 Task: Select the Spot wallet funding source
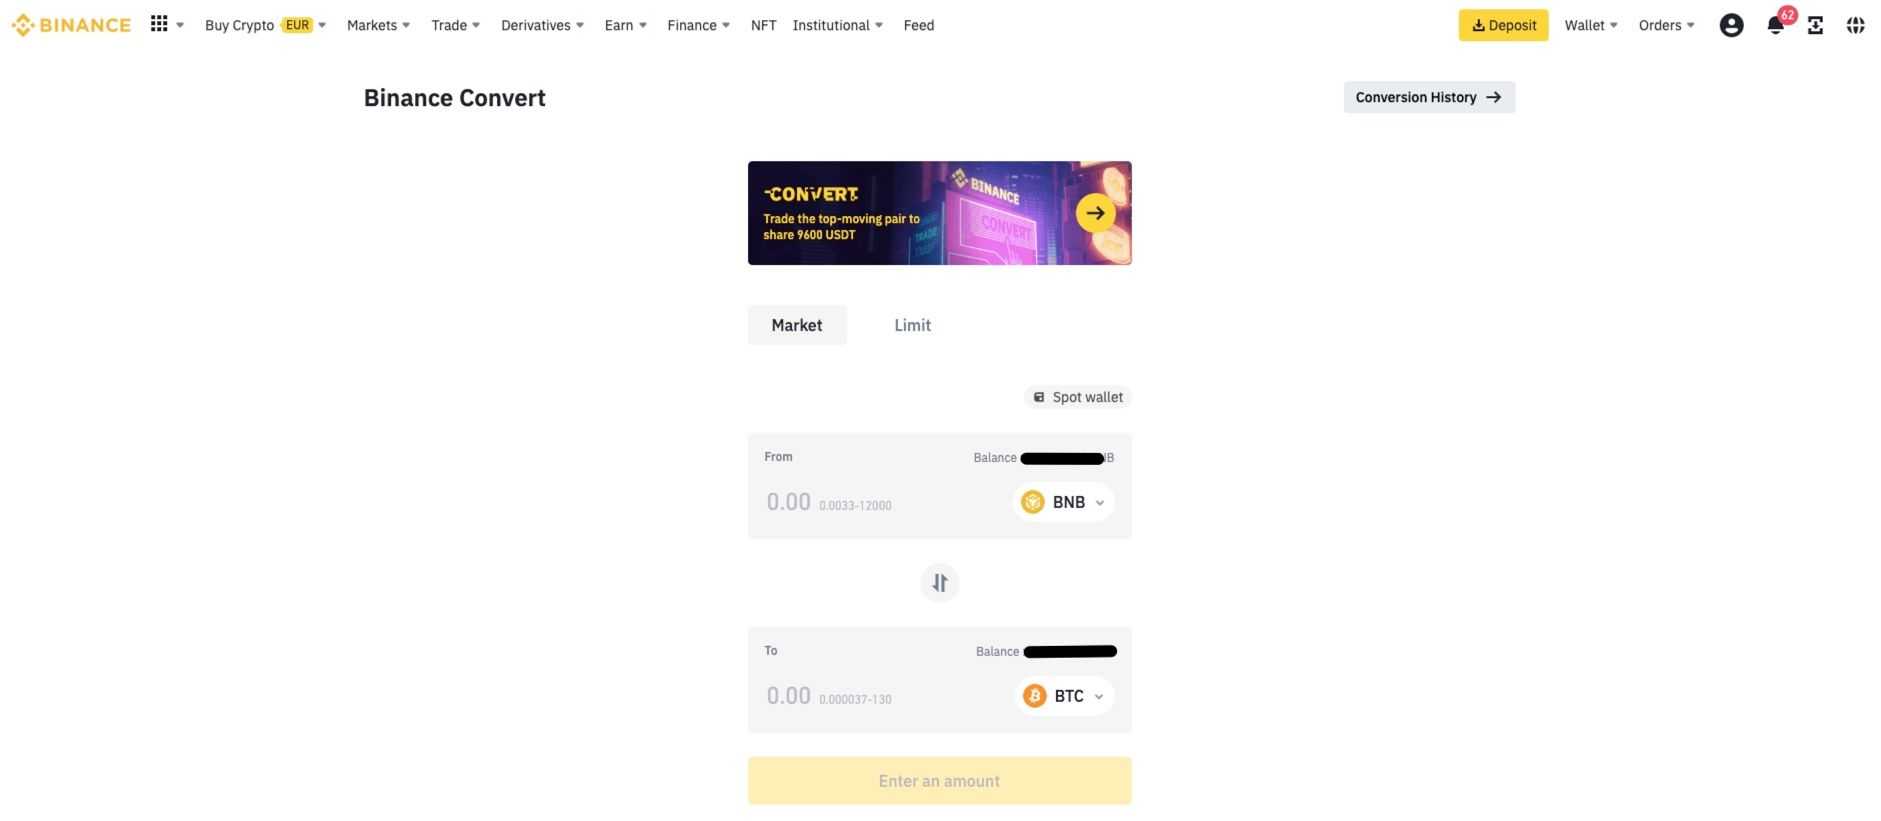point(1077,395)
